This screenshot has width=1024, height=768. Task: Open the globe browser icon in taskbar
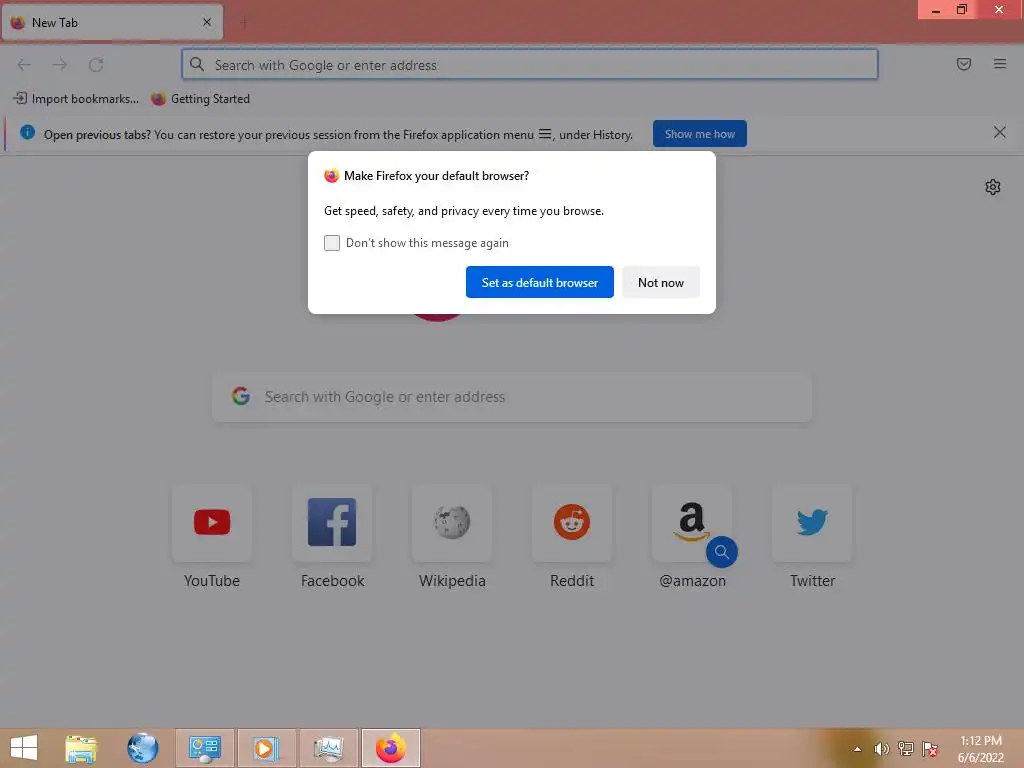(142, 748)
